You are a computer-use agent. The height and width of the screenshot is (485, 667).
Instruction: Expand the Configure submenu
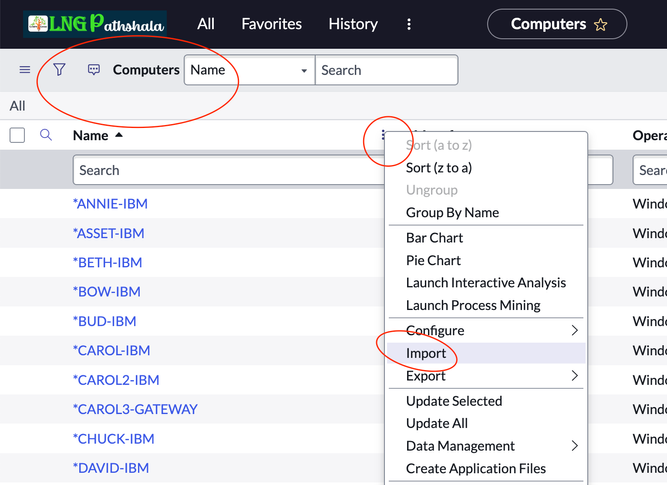[486, 331]
